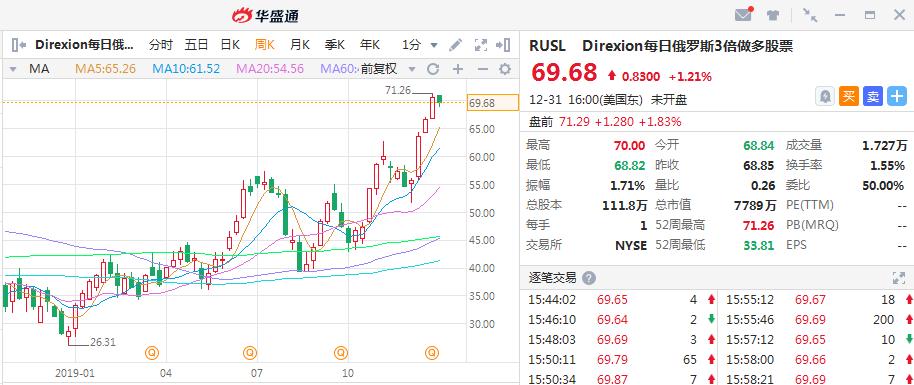Click the orange 买 buy button

pyautogui.click(x=849, y=97)
